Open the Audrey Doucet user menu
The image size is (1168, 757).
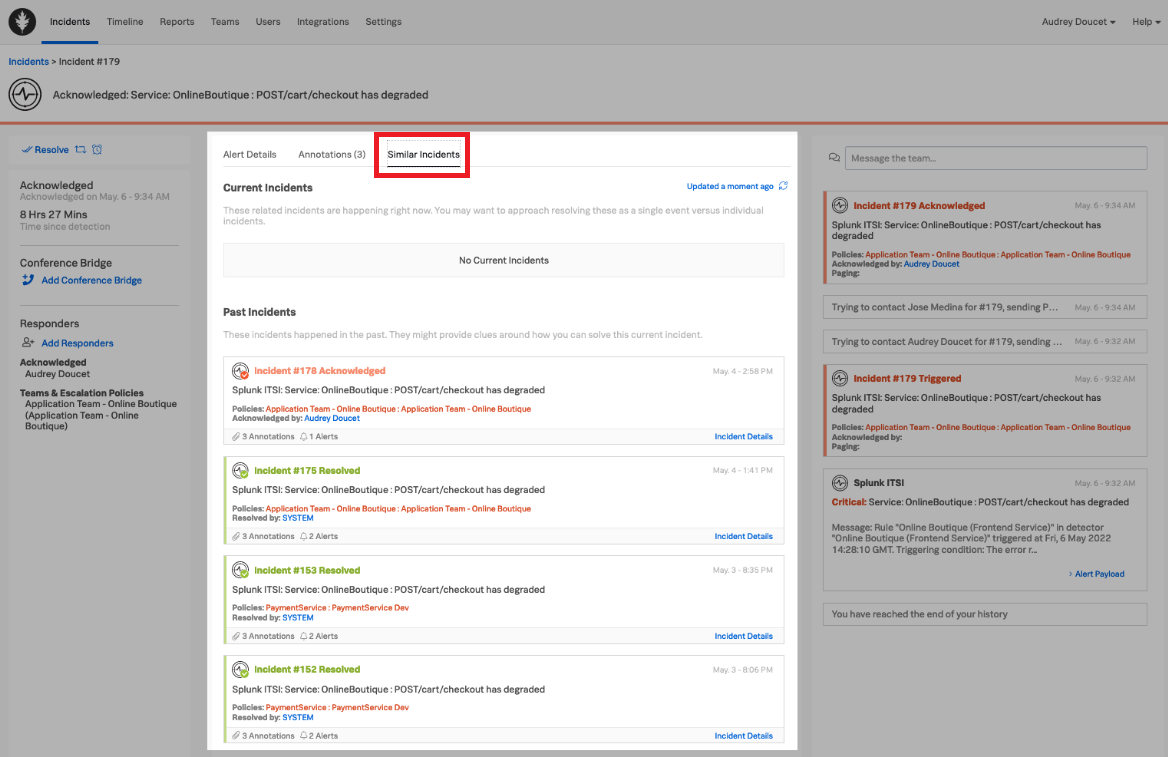[1078, 22]
